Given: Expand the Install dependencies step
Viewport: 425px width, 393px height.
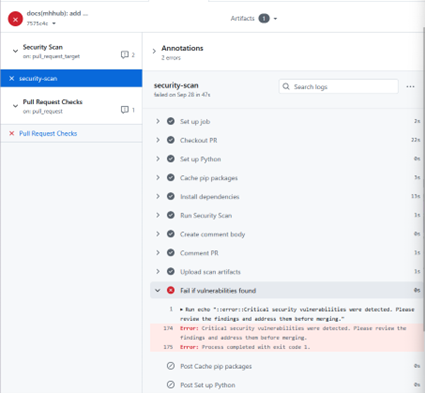Looking at the screenshot, I should [x=158, y=196].
